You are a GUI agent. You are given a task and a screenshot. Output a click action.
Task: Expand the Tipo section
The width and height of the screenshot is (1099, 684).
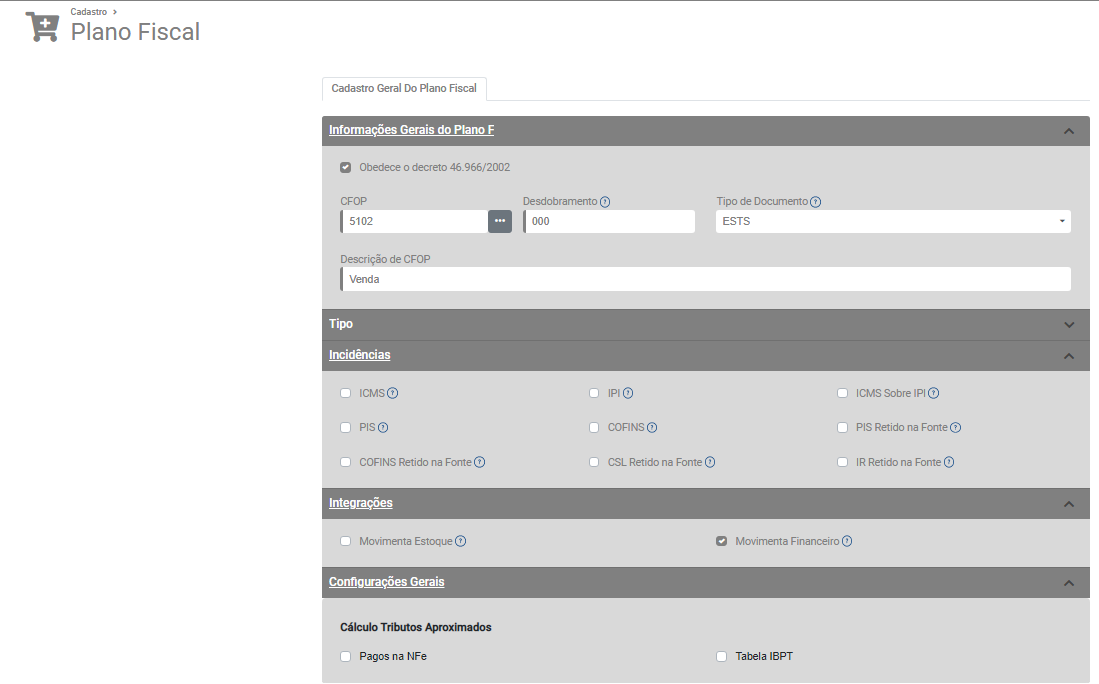[1069, 325]
